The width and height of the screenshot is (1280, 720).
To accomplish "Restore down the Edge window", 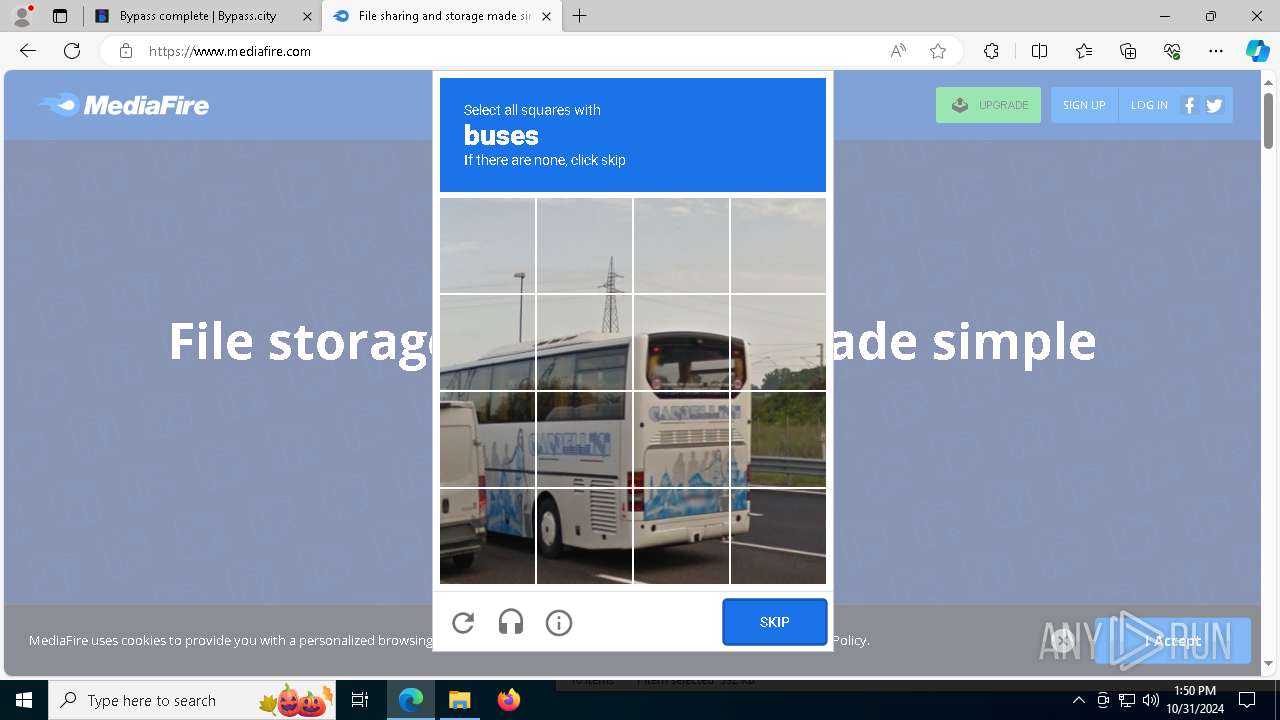I will pyautogui.click(x=1211, y=16).
